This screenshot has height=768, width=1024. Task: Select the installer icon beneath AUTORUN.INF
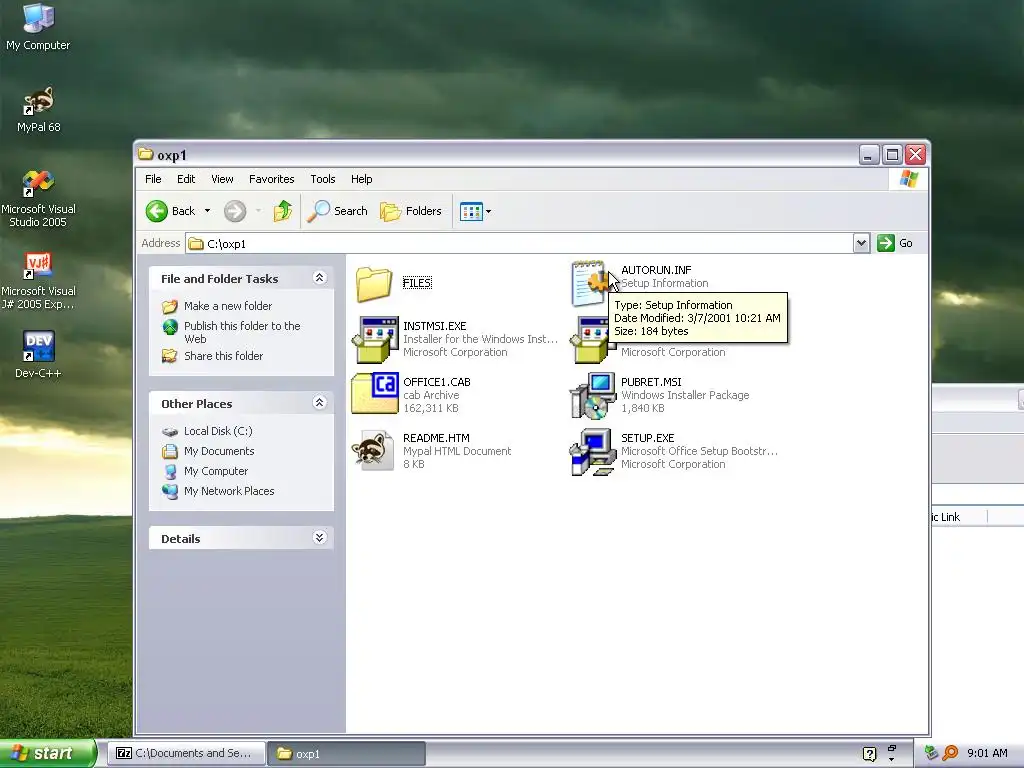(589, 340)
